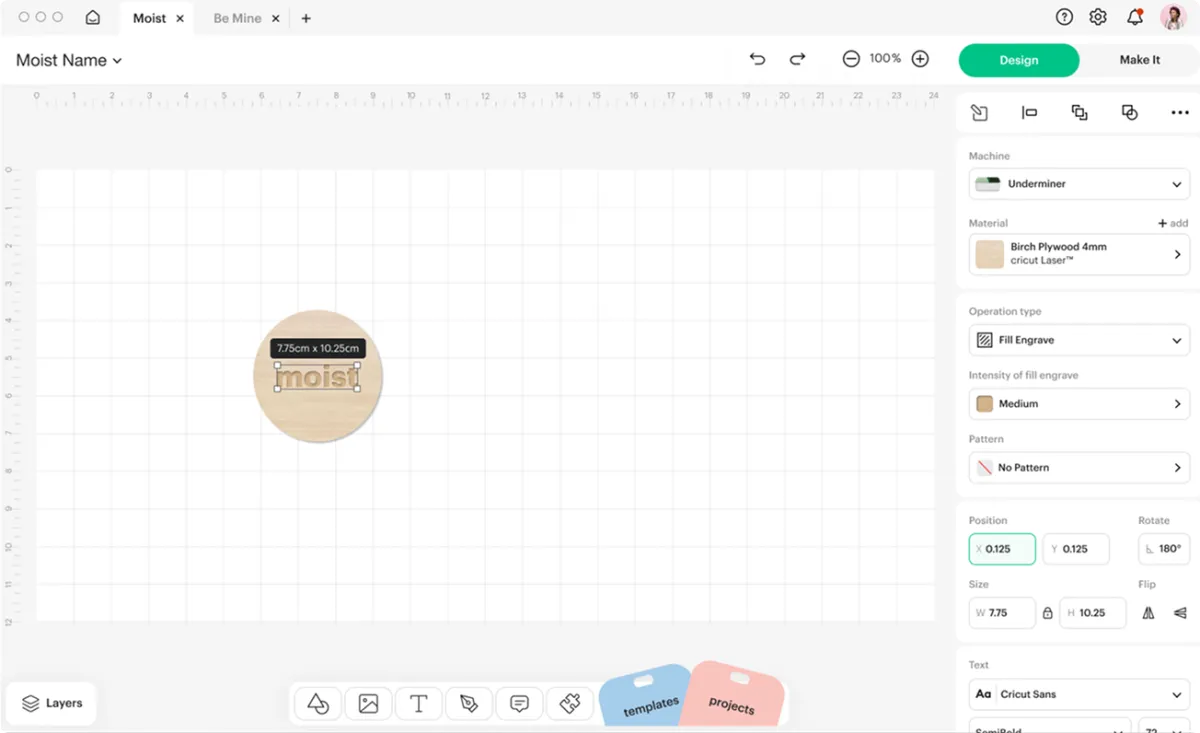1200x733 pixels.
Task: Open the templates tag
Action: (648, 697)
